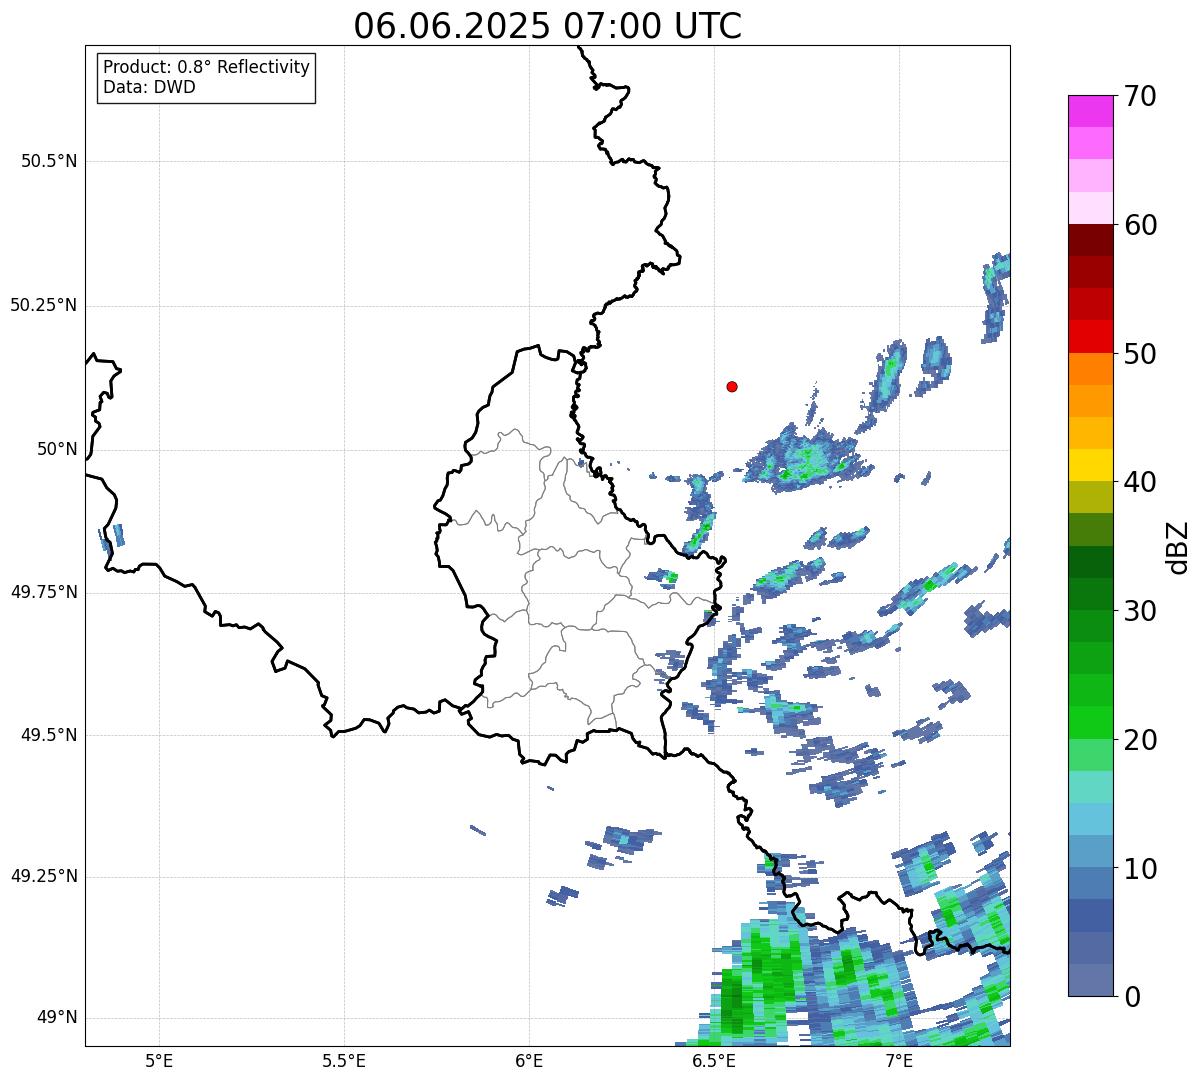This screenshot has width=1202, height=1081.
Task: Click the colorbar tick label 0
Action: (1132, 997)
